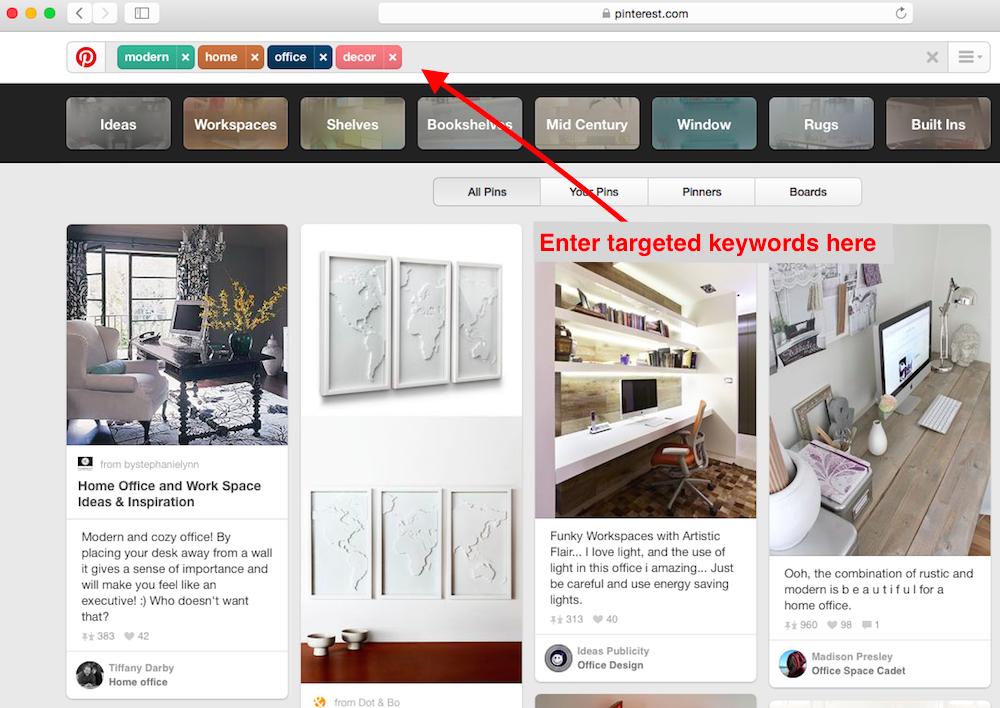Remove the 'decor' keyword tag

coord(393,57)
